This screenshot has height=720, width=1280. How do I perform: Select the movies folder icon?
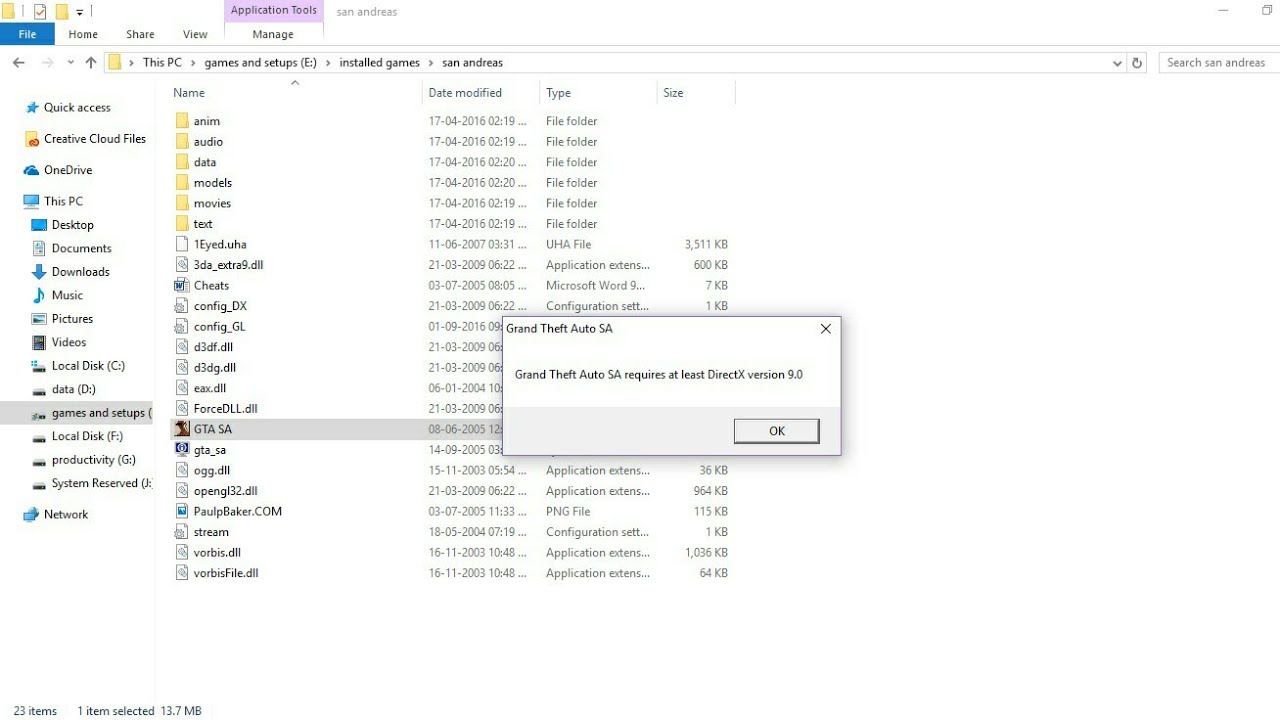pos(182,203)
